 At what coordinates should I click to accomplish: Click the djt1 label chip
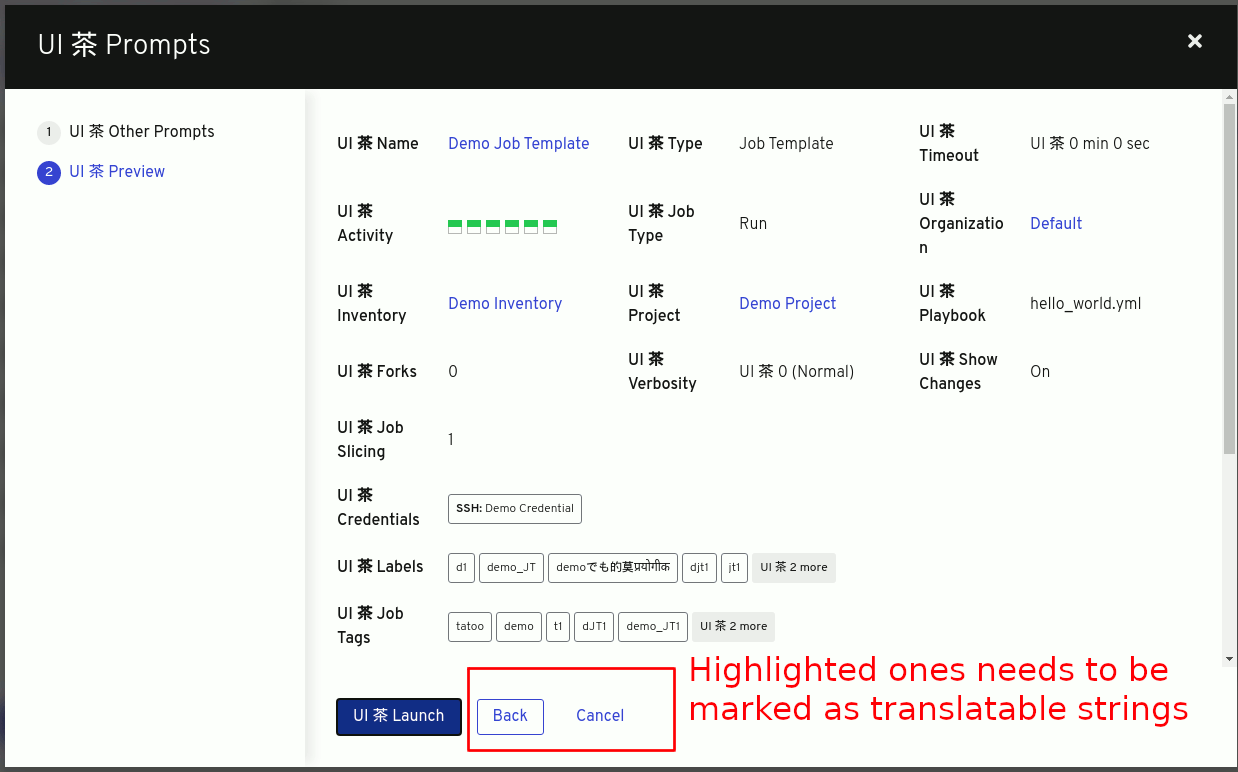coord(699,567)
